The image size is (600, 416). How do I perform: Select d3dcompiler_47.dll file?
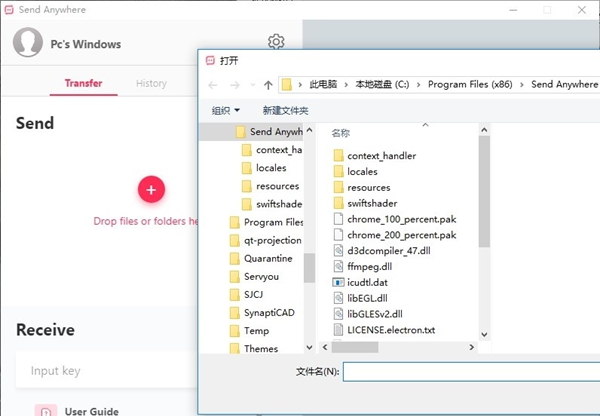[x=382, y=251]
